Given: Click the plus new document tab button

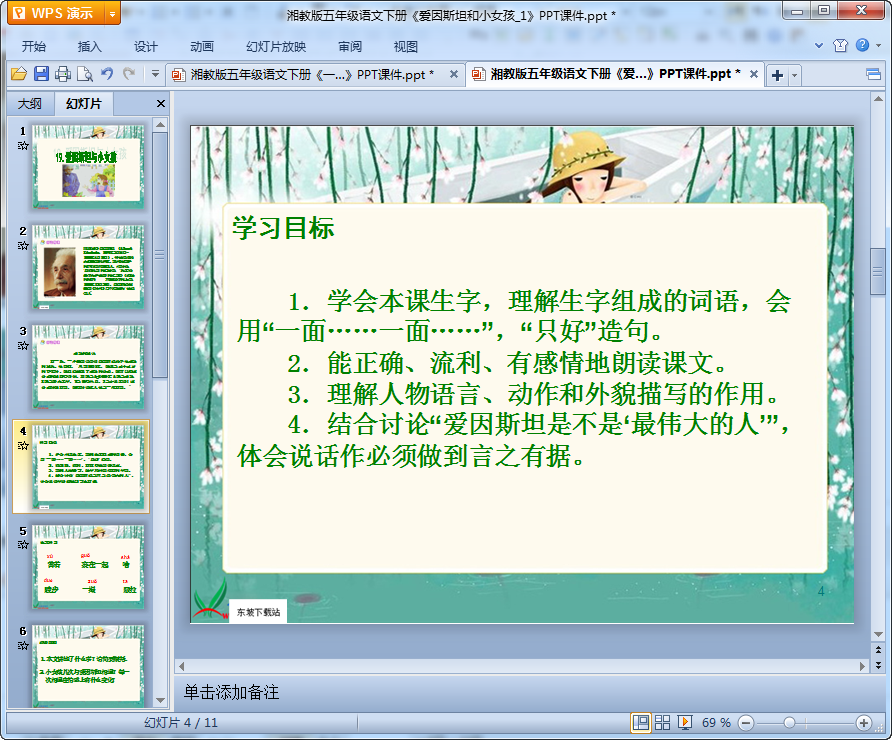Looking at the screenshot, I should [x=777, y=75].
